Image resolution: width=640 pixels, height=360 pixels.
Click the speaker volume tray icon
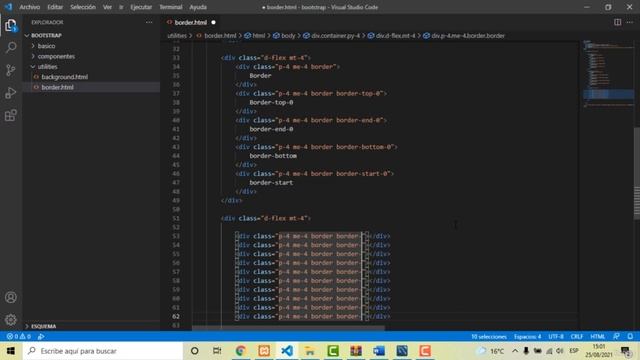560,351
